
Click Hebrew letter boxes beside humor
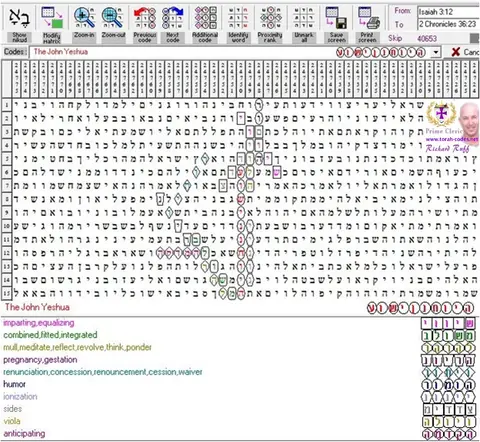click(448, 385)
